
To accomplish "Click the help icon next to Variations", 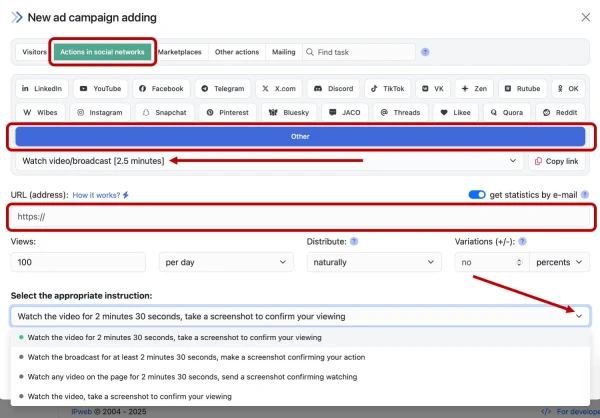I will (522, 242).
